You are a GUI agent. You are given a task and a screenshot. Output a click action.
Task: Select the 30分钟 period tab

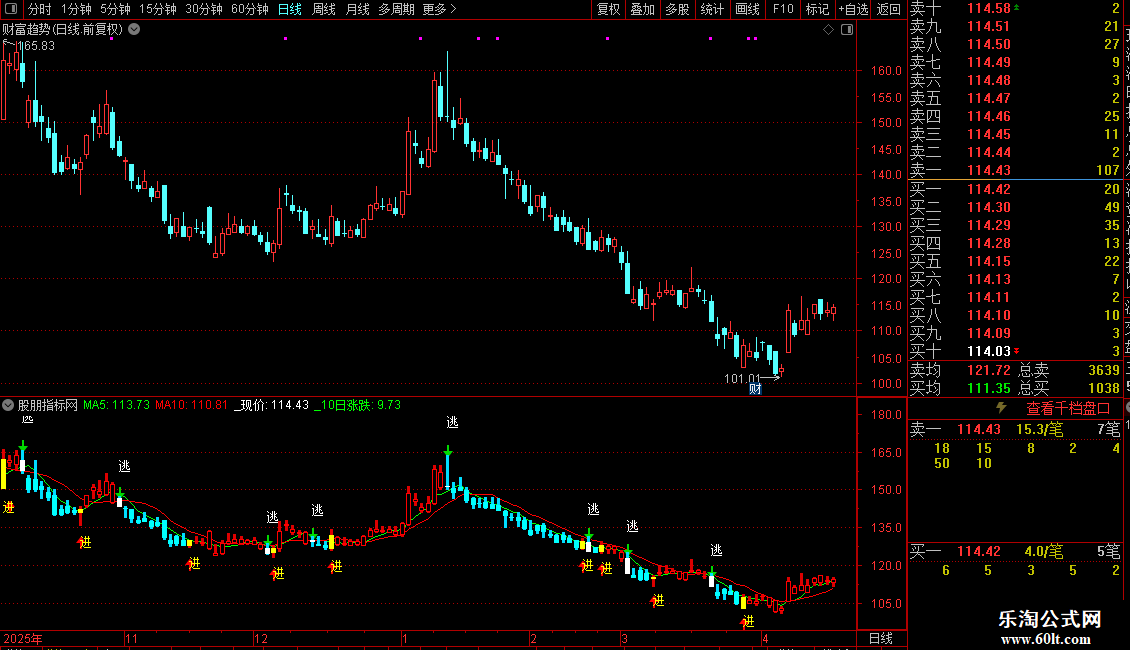click(x=204, y=9)
